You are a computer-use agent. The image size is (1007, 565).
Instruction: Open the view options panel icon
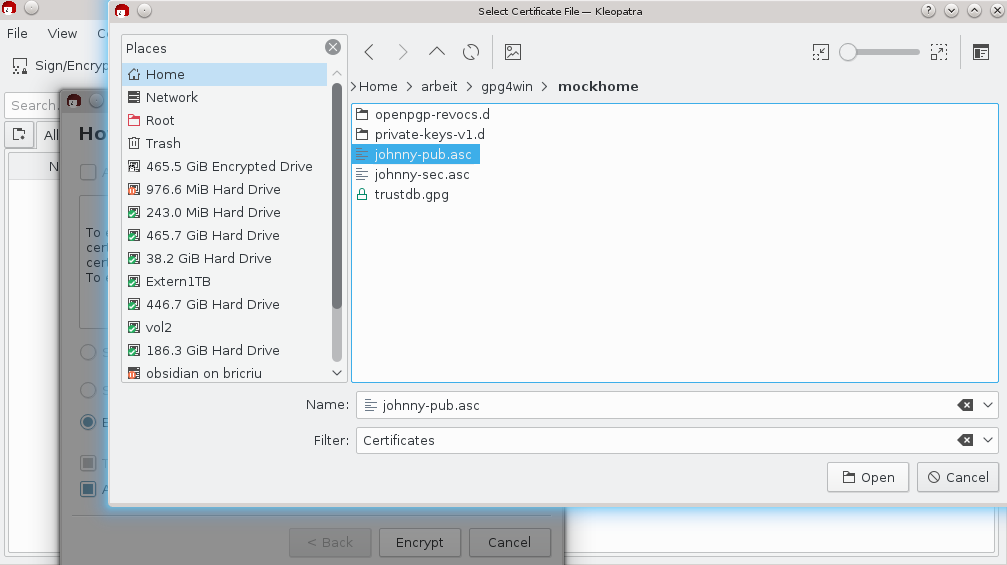coord(980,52)
